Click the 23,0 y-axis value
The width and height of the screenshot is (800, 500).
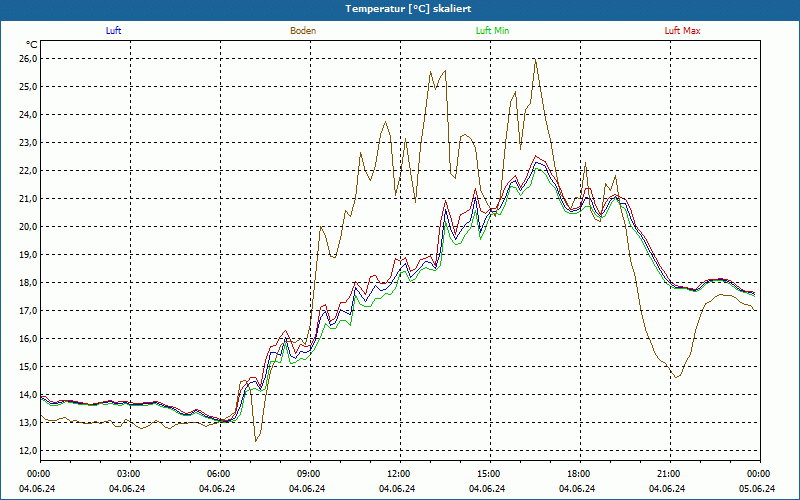pos(29,143)
